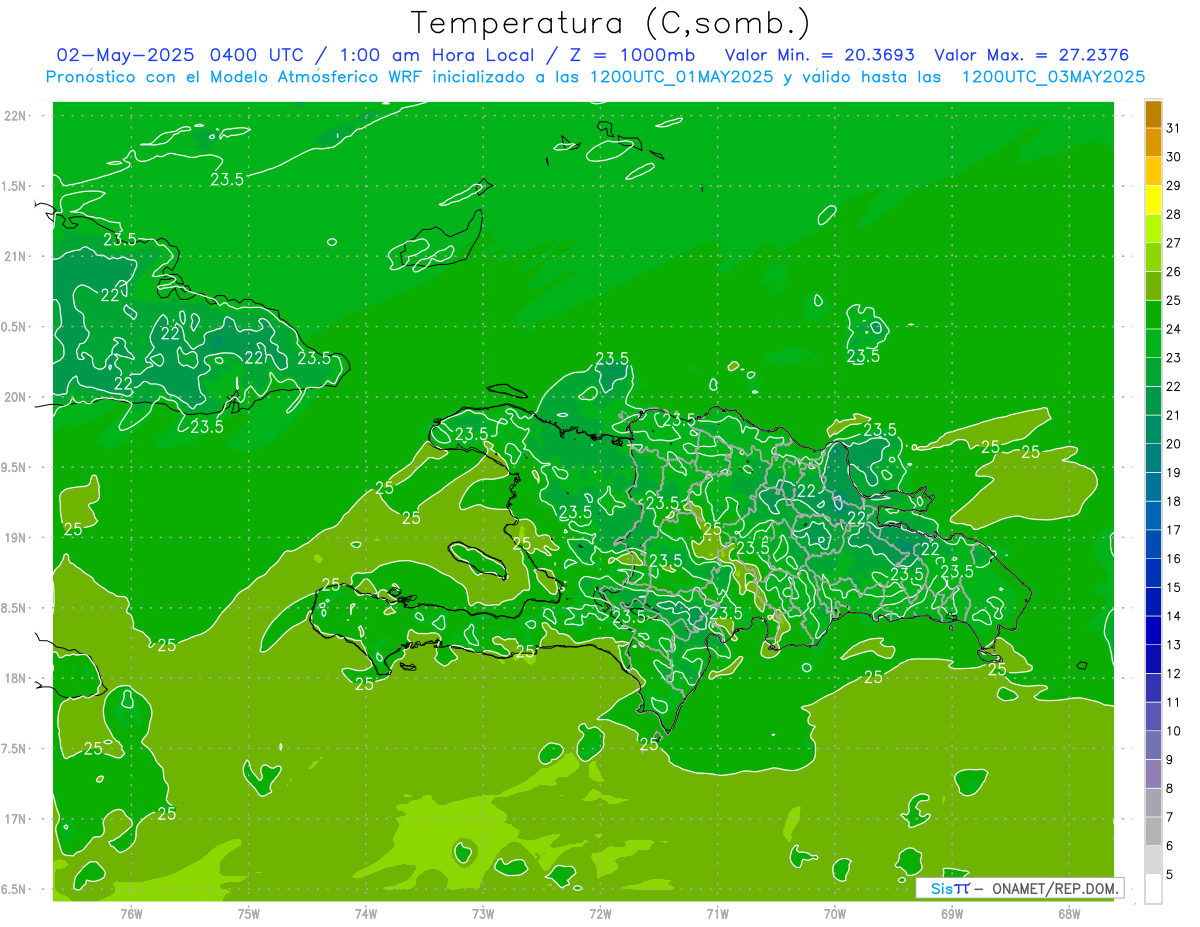Click the '18N' latitude axis label
This screenshot has height=927, width=1200.
tap(15, 678)
